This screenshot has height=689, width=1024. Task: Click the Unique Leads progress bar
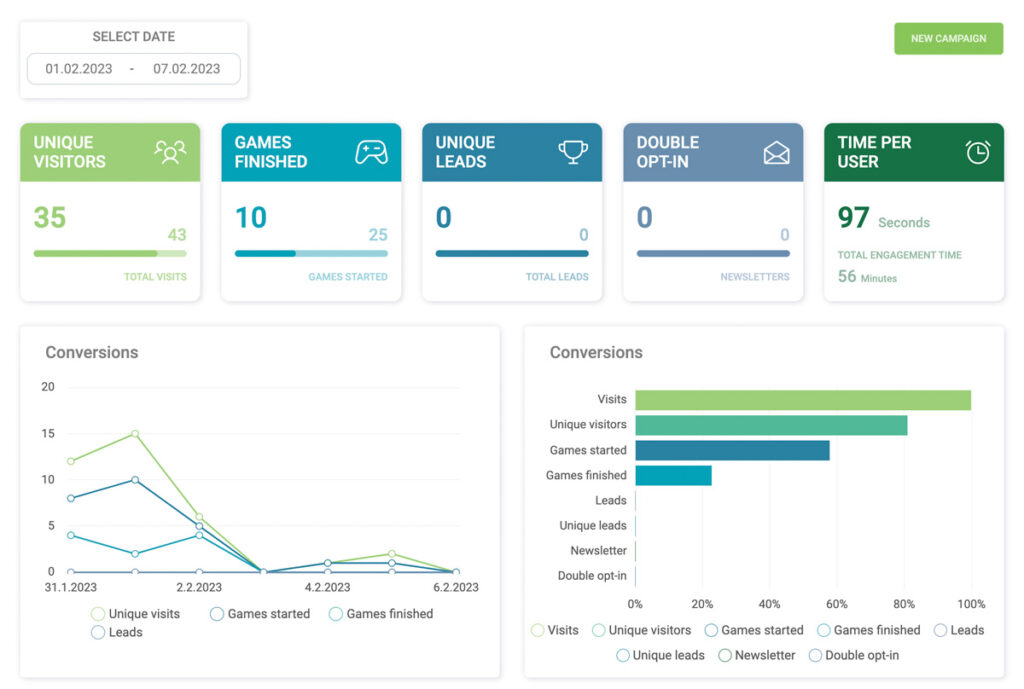(512, 253)
